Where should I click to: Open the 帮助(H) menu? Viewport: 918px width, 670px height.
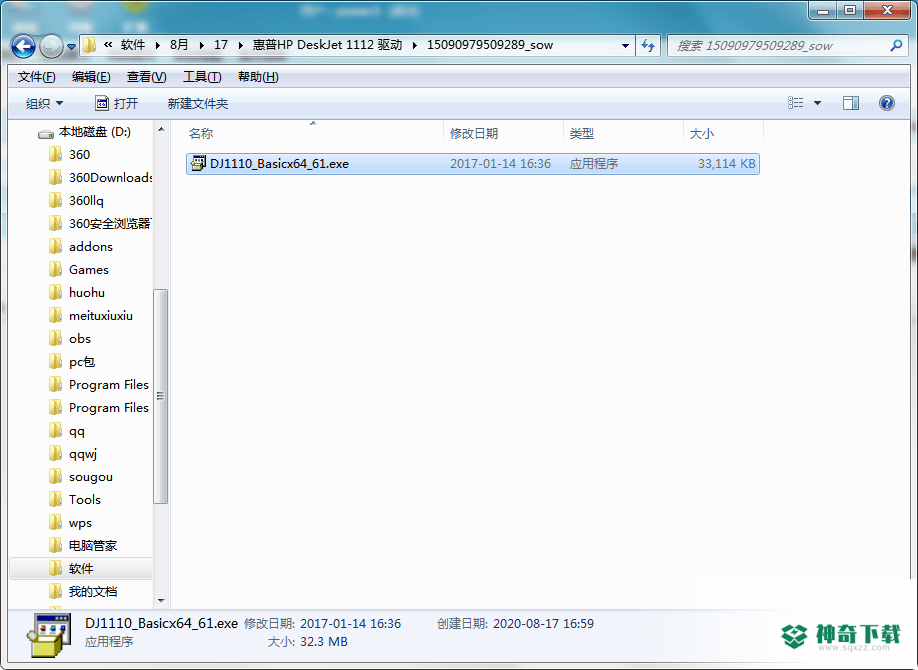click(258, 77)
